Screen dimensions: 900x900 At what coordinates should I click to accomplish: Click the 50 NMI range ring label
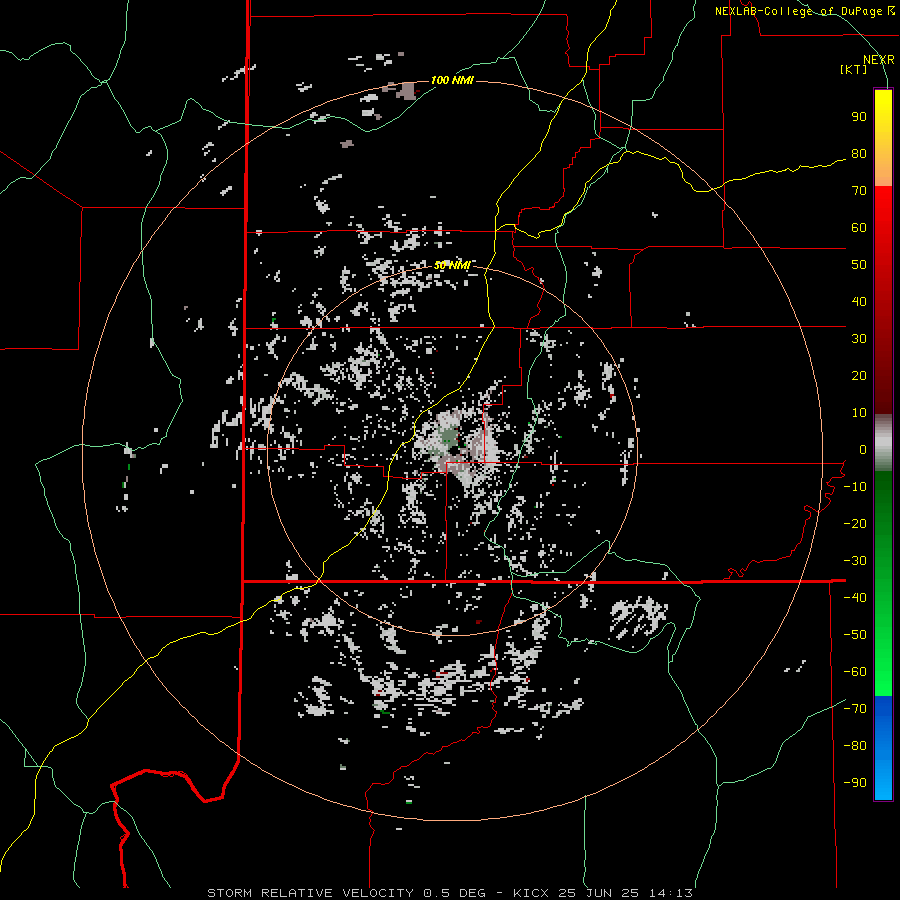(x=452, y=265)
